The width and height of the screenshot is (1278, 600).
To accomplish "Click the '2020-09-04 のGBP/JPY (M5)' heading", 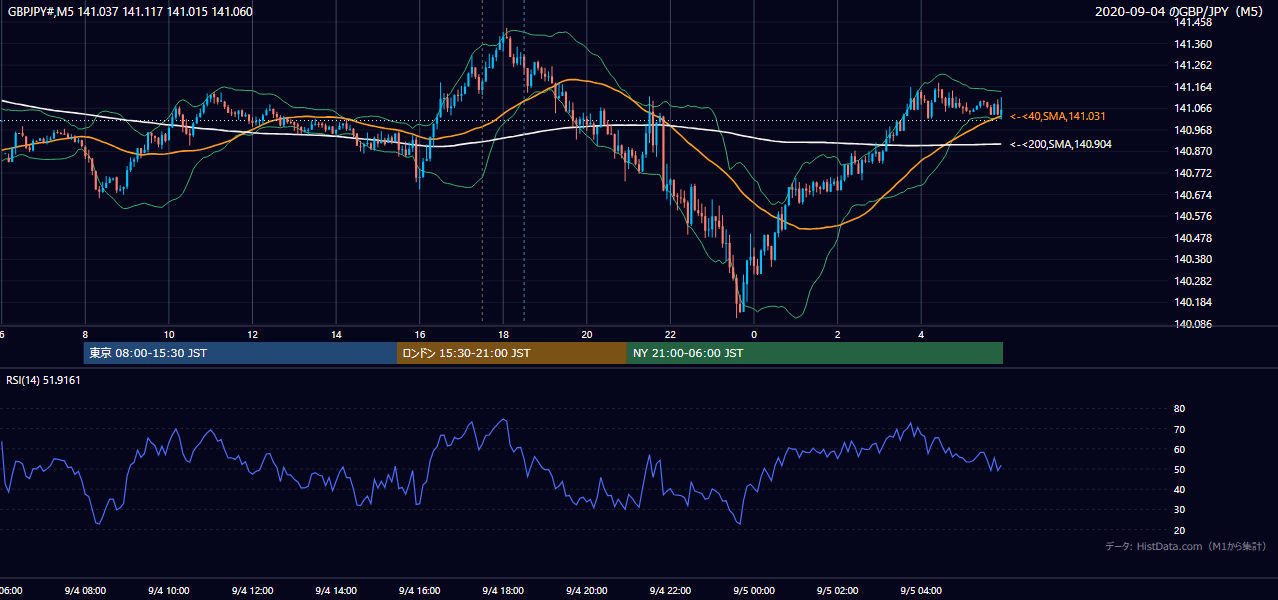I will [x=1181, y=12].
